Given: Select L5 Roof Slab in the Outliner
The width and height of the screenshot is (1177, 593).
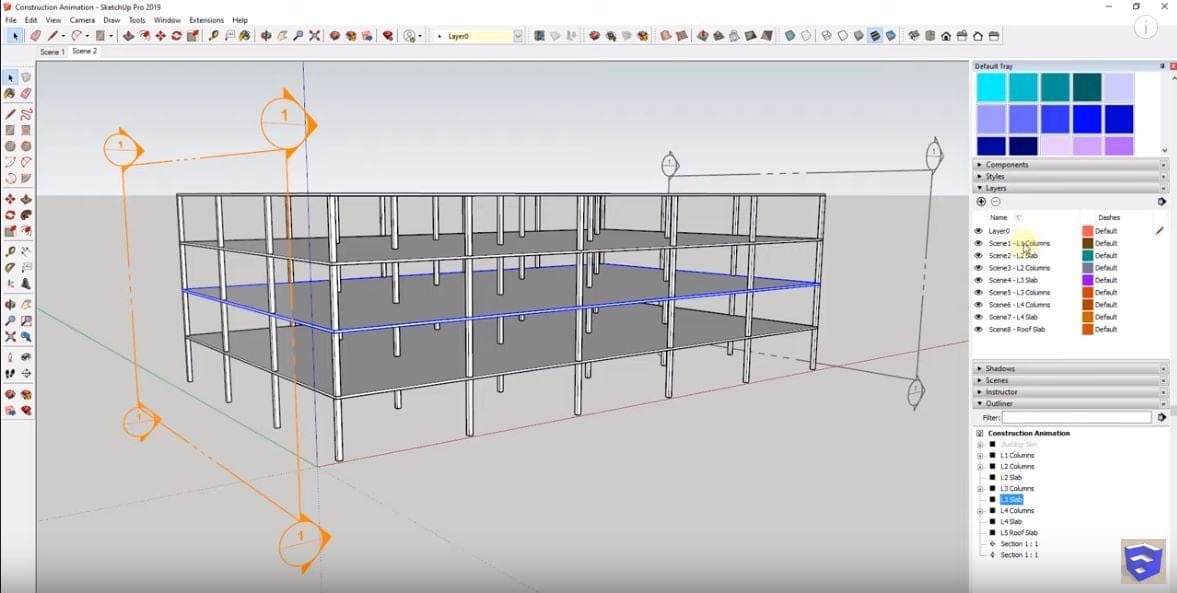Looking at the screenshot, I should 1019,533.
